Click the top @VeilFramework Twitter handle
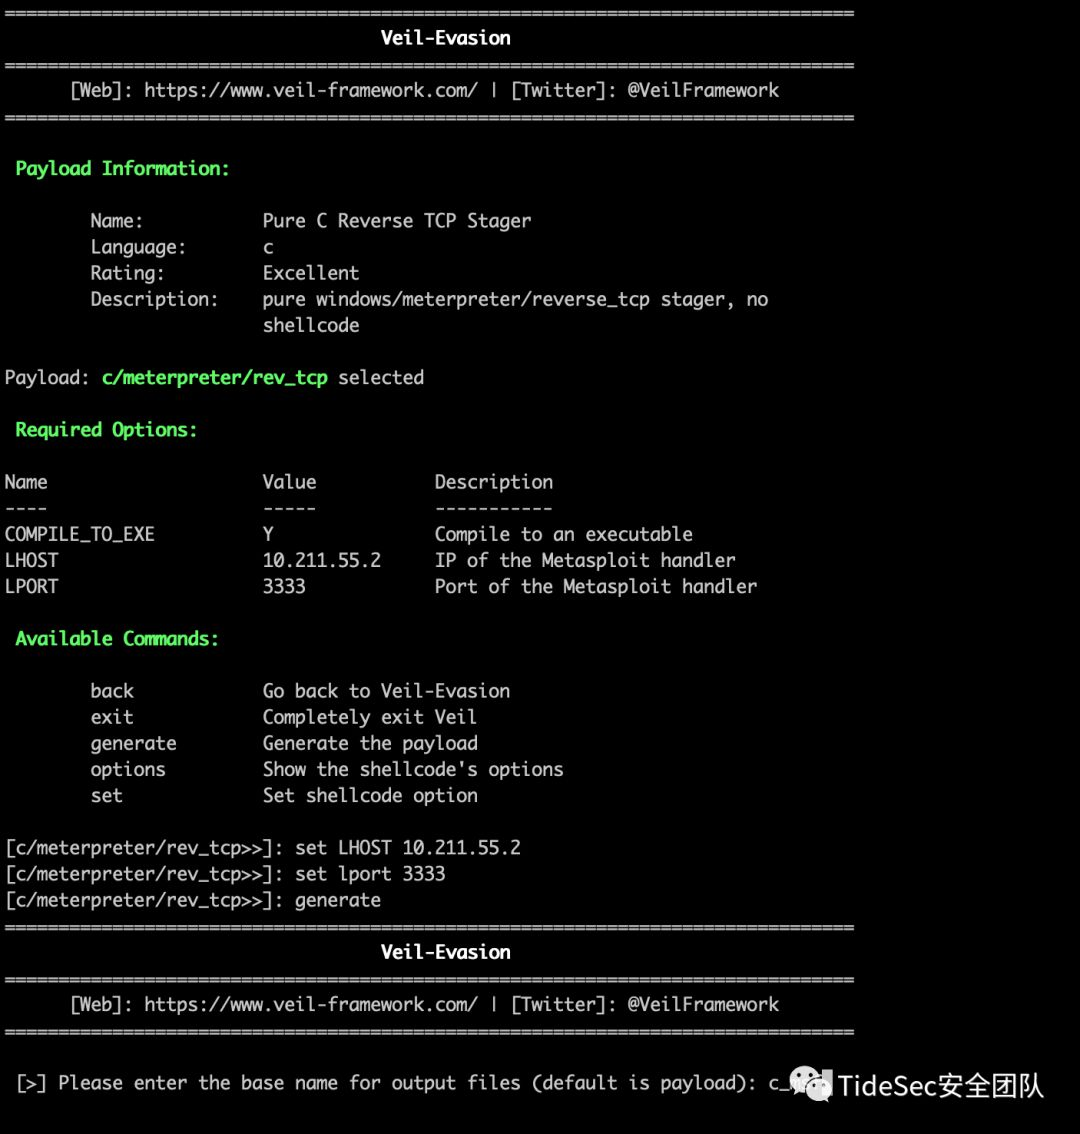The height and width of the screenshot is (1134, 1080). (x=703, y=90)
